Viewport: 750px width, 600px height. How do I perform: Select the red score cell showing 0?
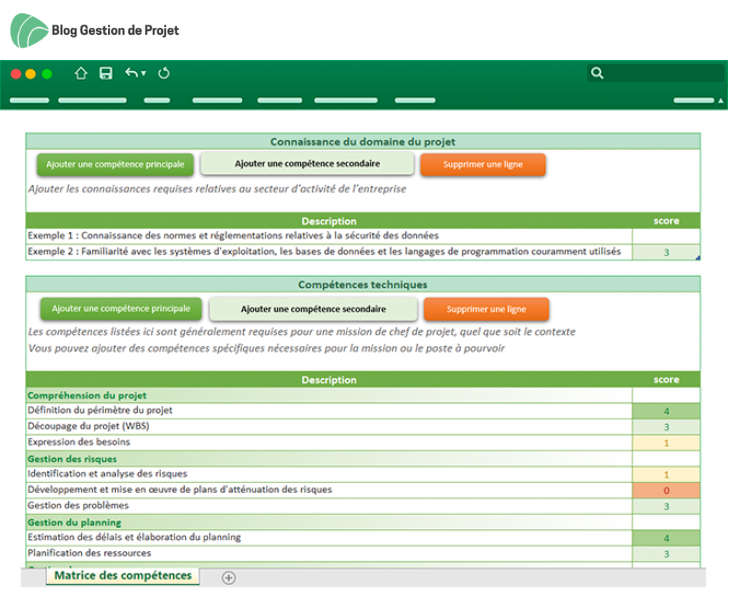[x=666, y=490]
